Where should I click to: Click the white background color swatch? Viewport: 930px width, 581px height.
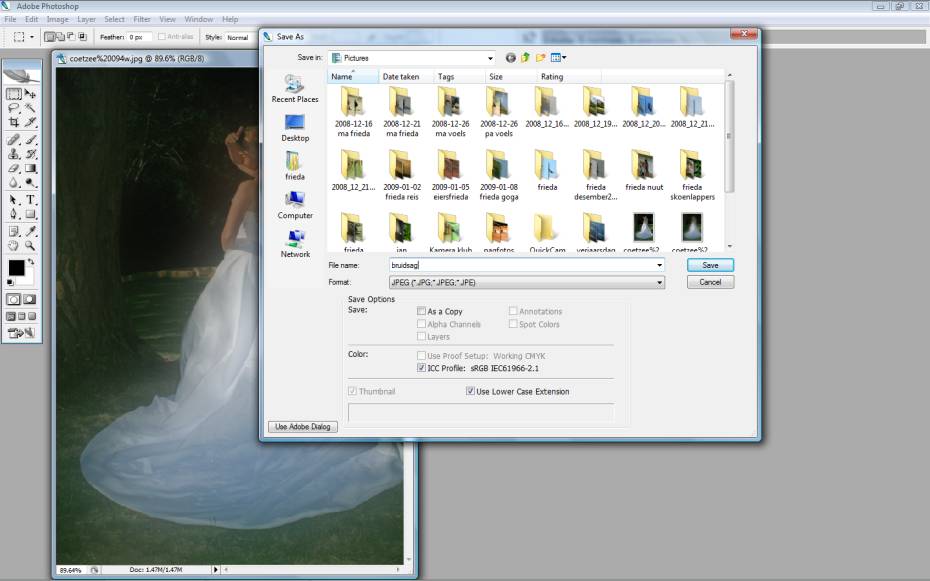pos(27,279)
